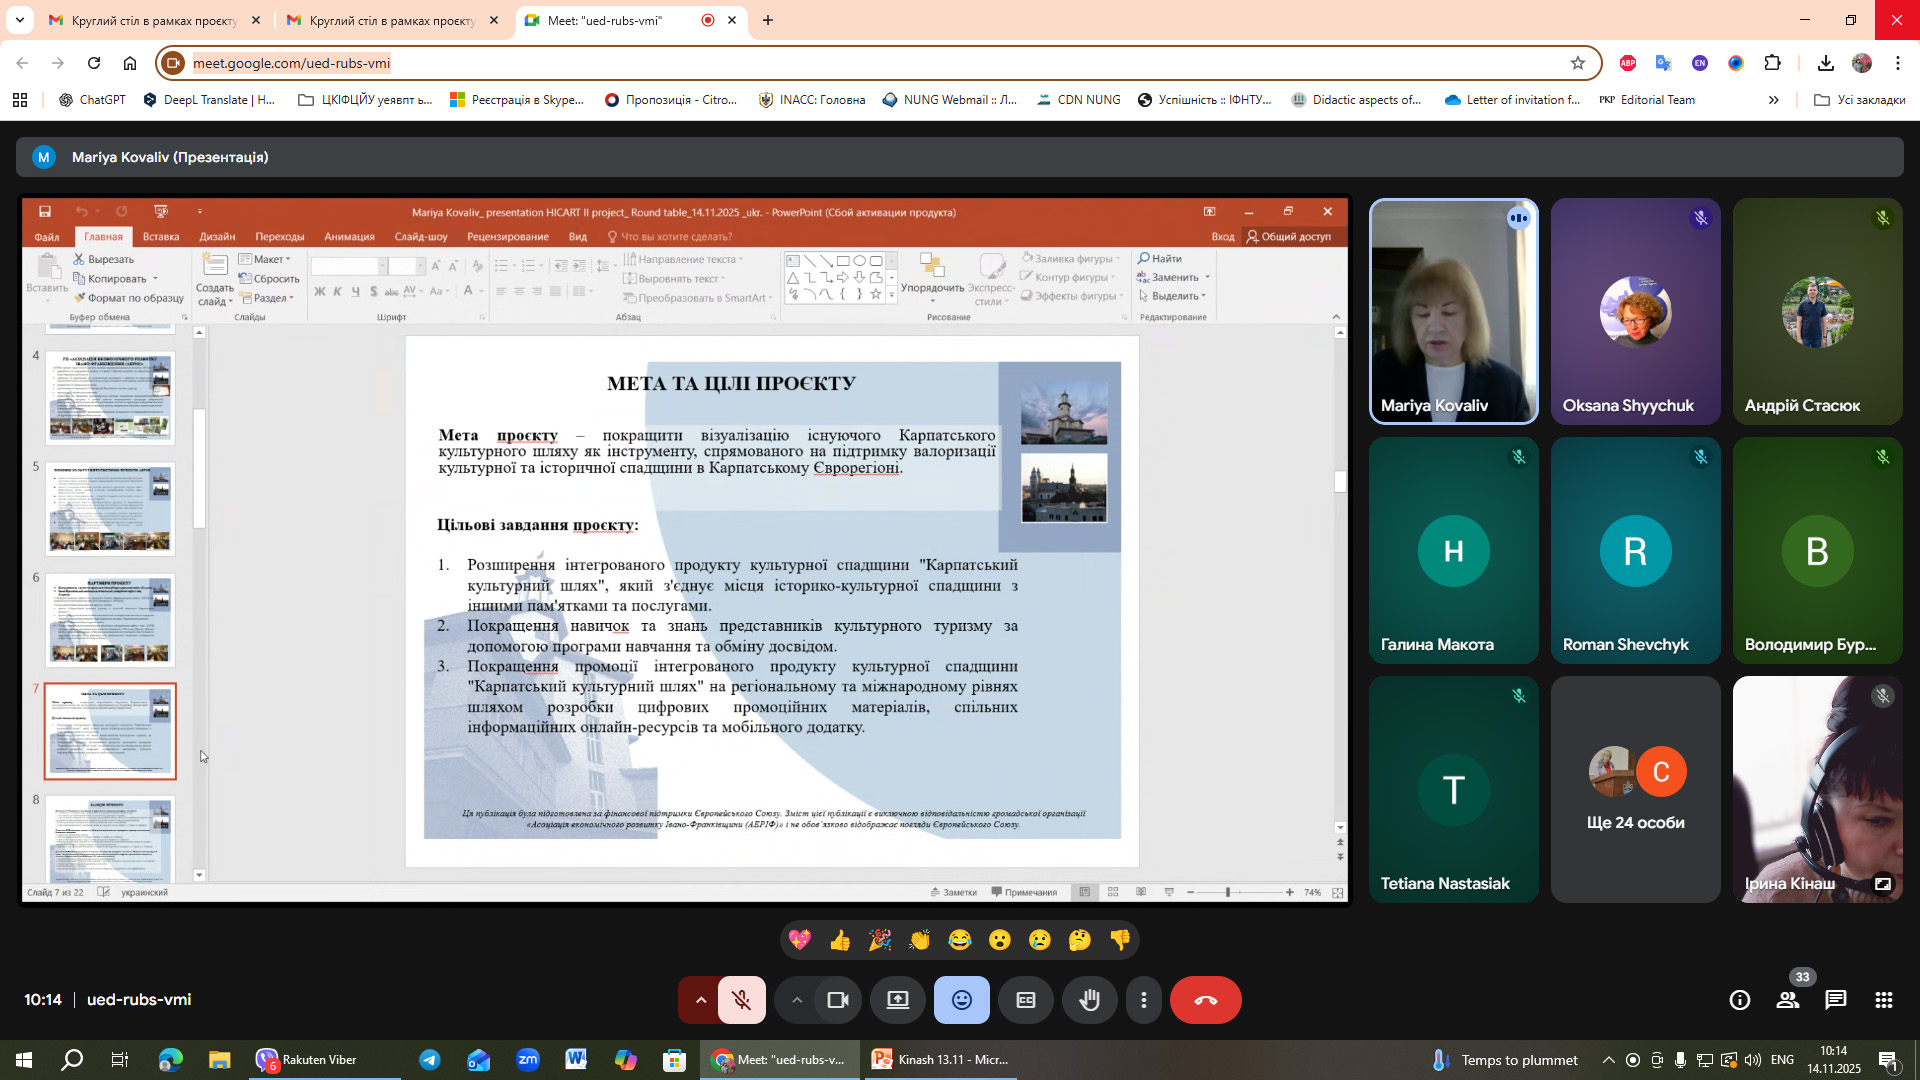Send thumbs up reaction emoji
Image resolution: width=1920 pixels, height=1080 pixels.
pos(840,940)
